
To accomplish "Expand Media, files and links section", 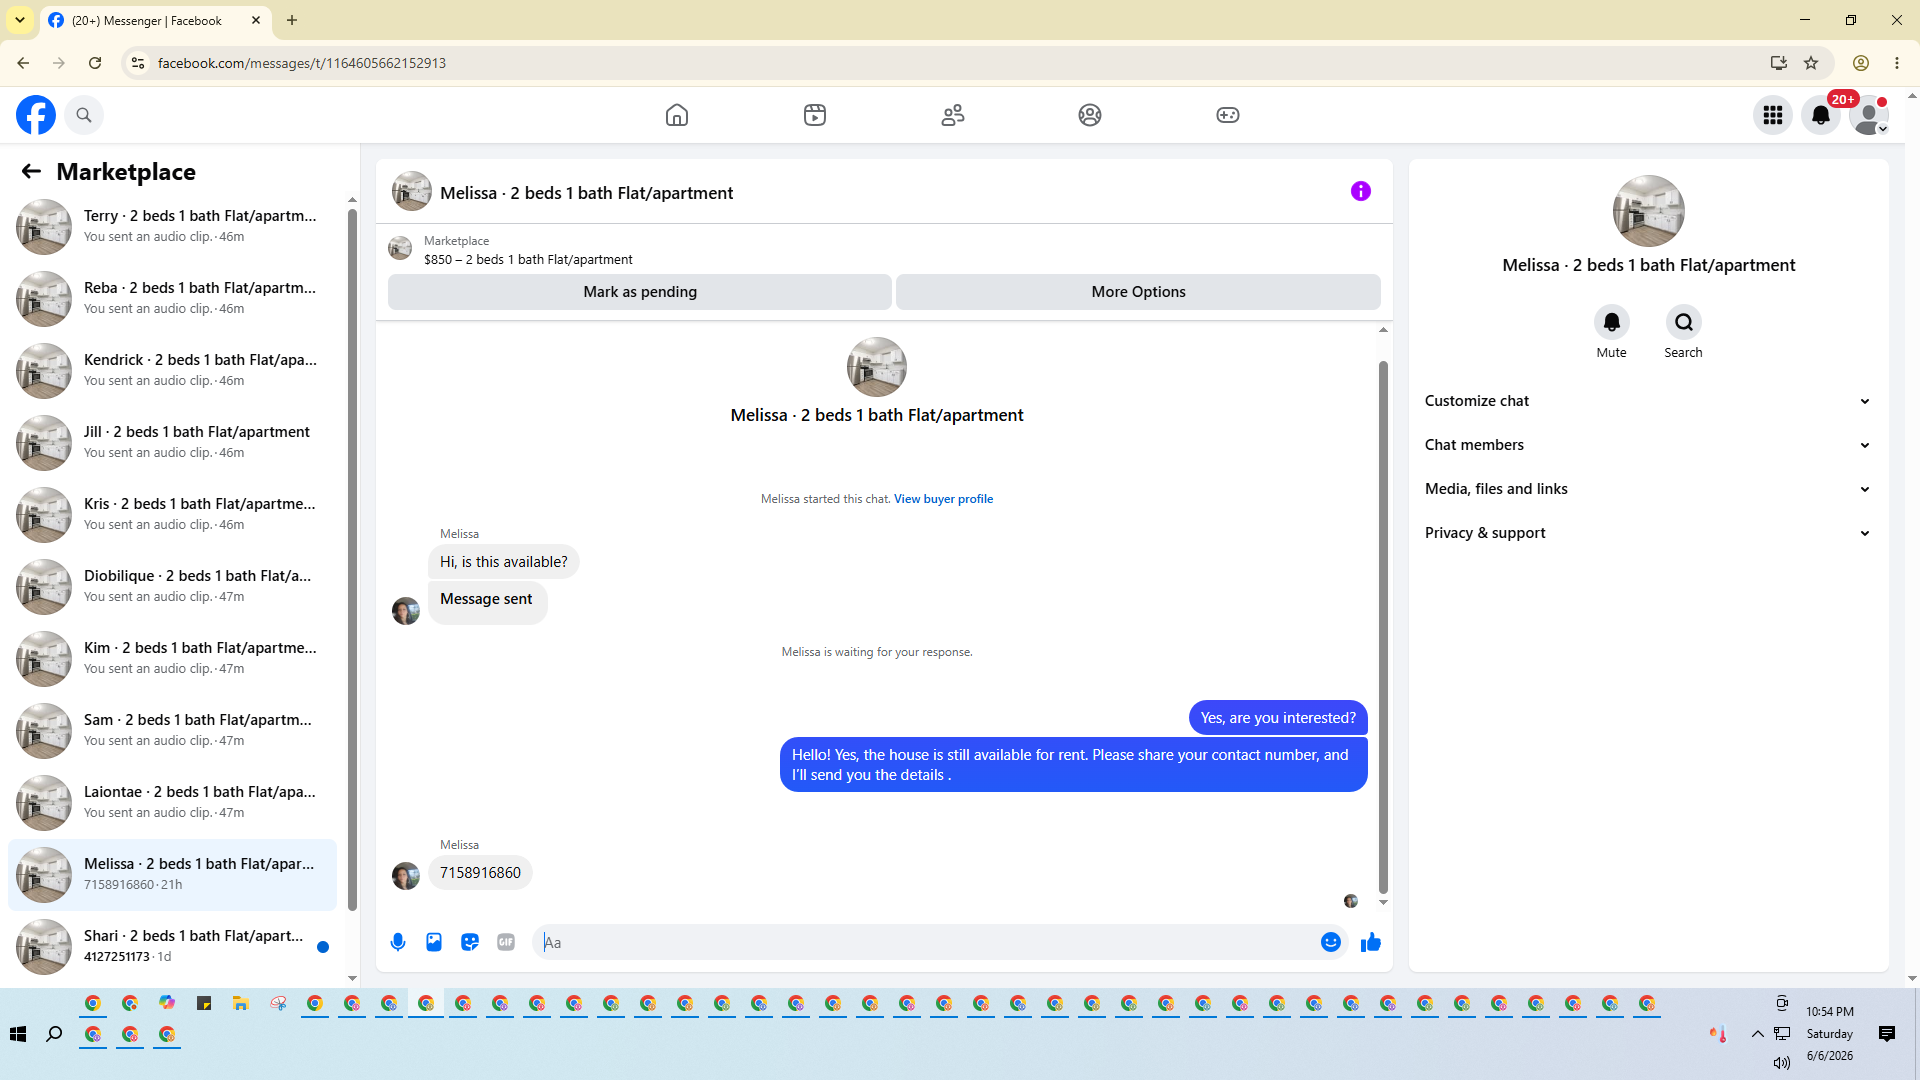I will pyautogui.click(x=1648, y=489).
